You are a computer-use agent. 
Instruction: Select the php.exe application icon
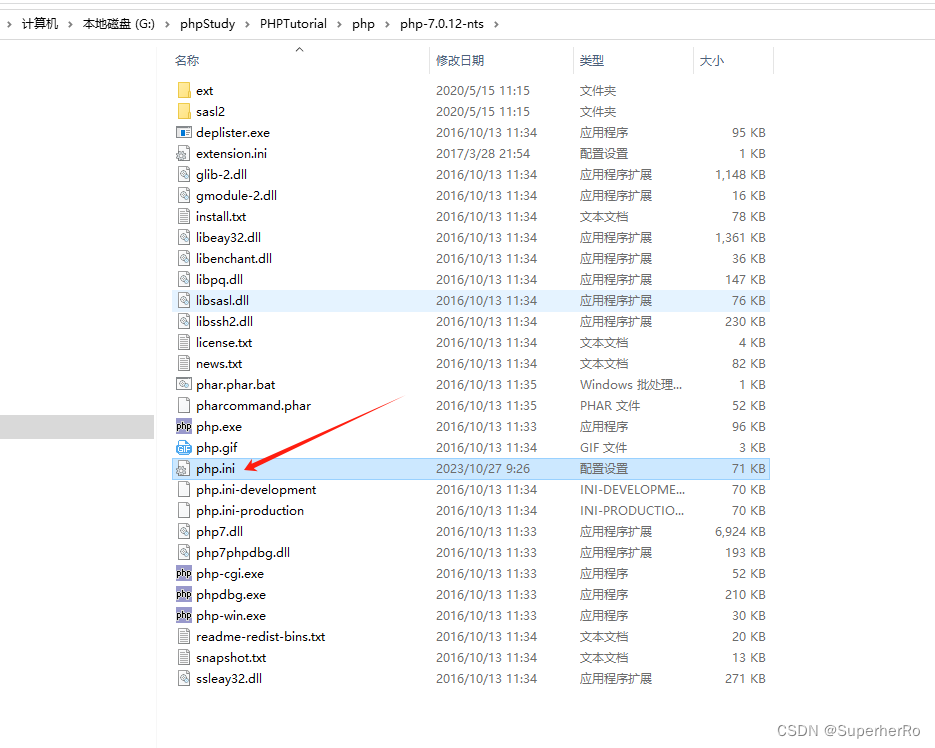(184, 426)
